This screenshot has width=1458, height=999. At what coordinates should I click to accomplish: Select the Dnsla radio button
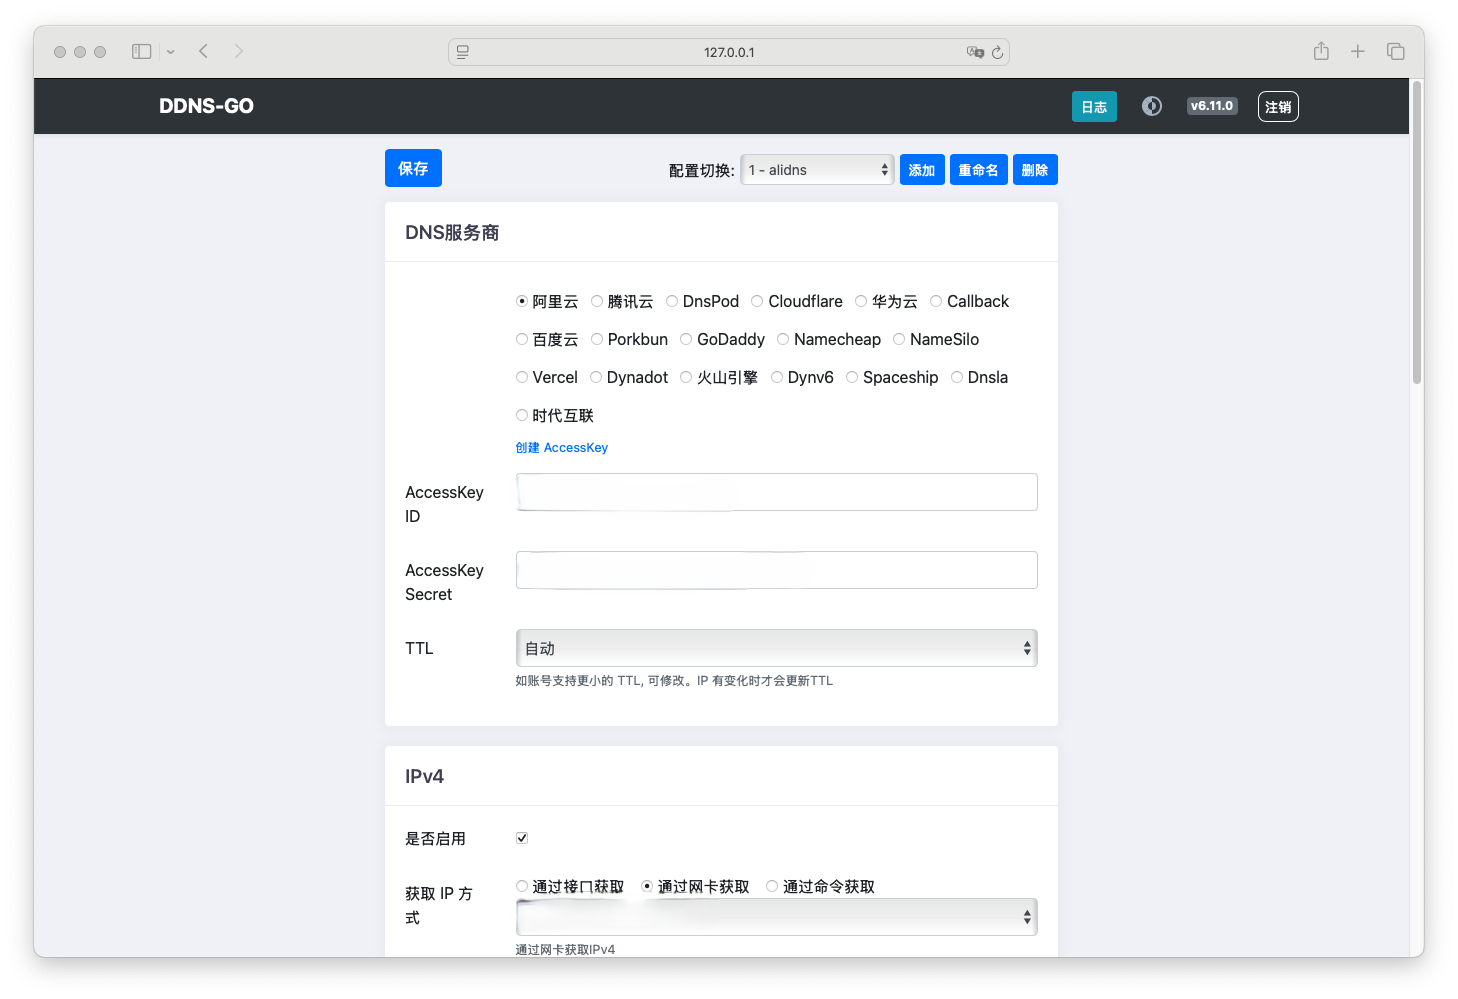pyautogui.click(x=957, y=377)
